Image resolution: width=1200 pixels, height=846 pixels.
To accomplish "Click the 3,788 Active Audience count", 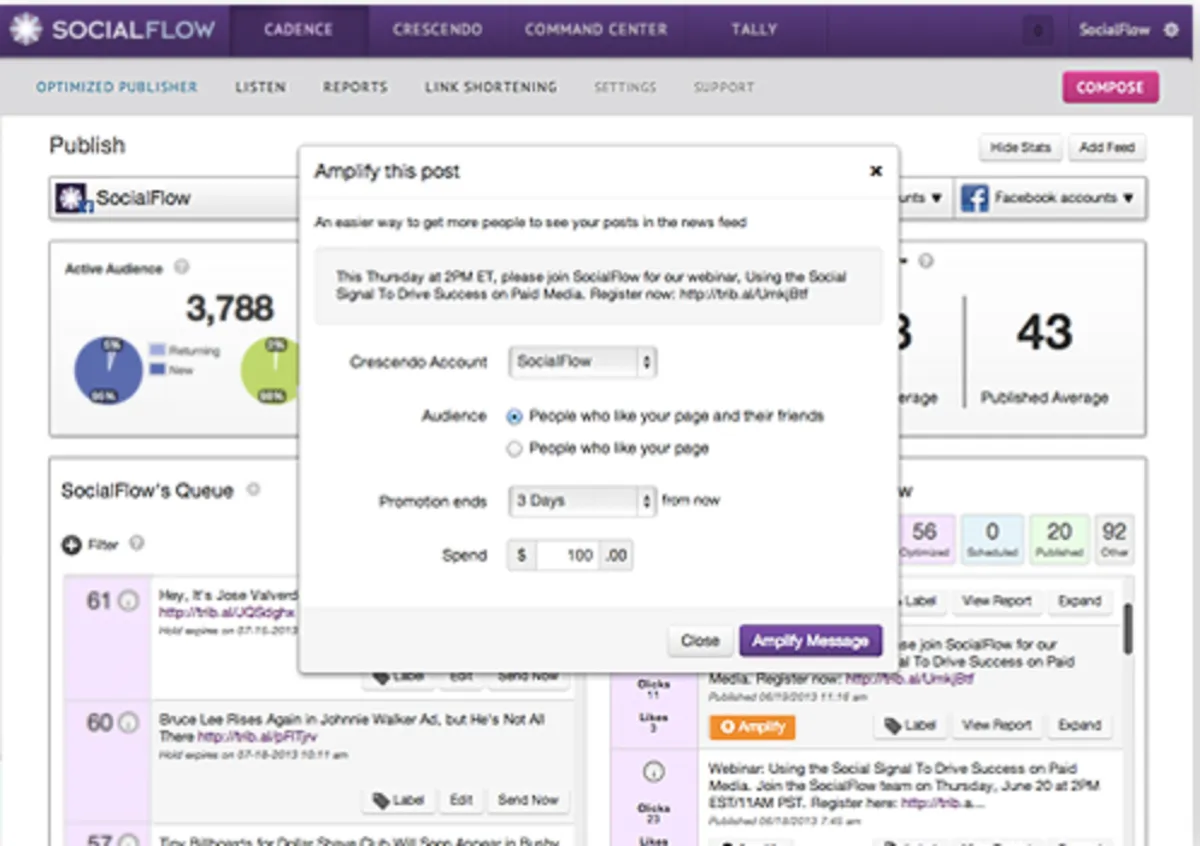I will point(230,309).
